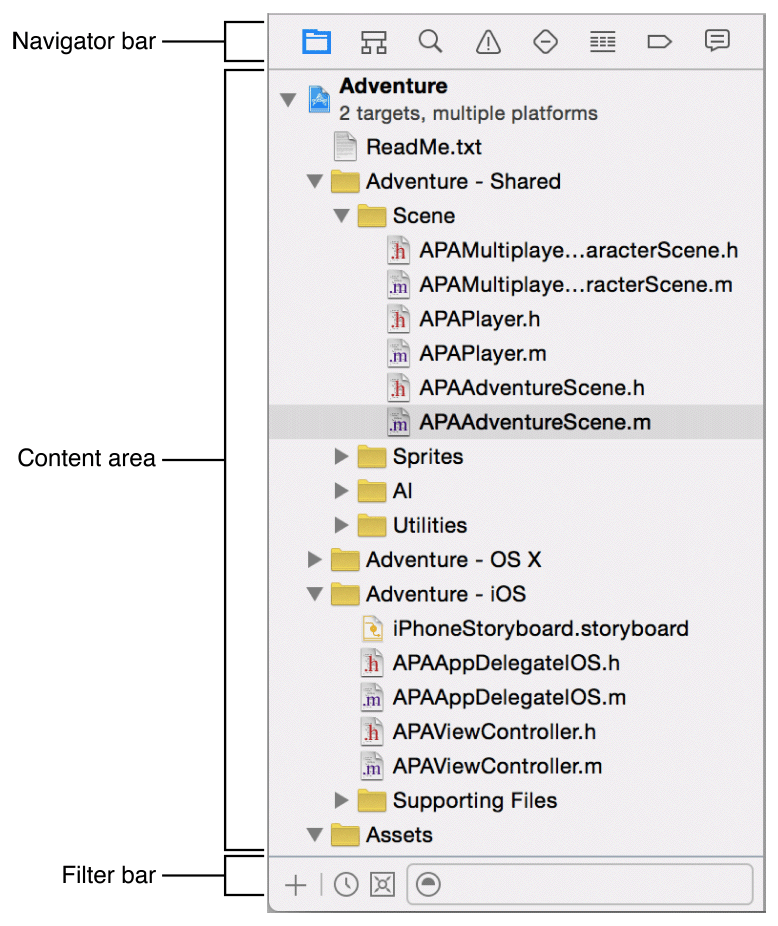Toggle source control status filter
The width and height of the screenshot is (778, 926).
click(382, 884)
